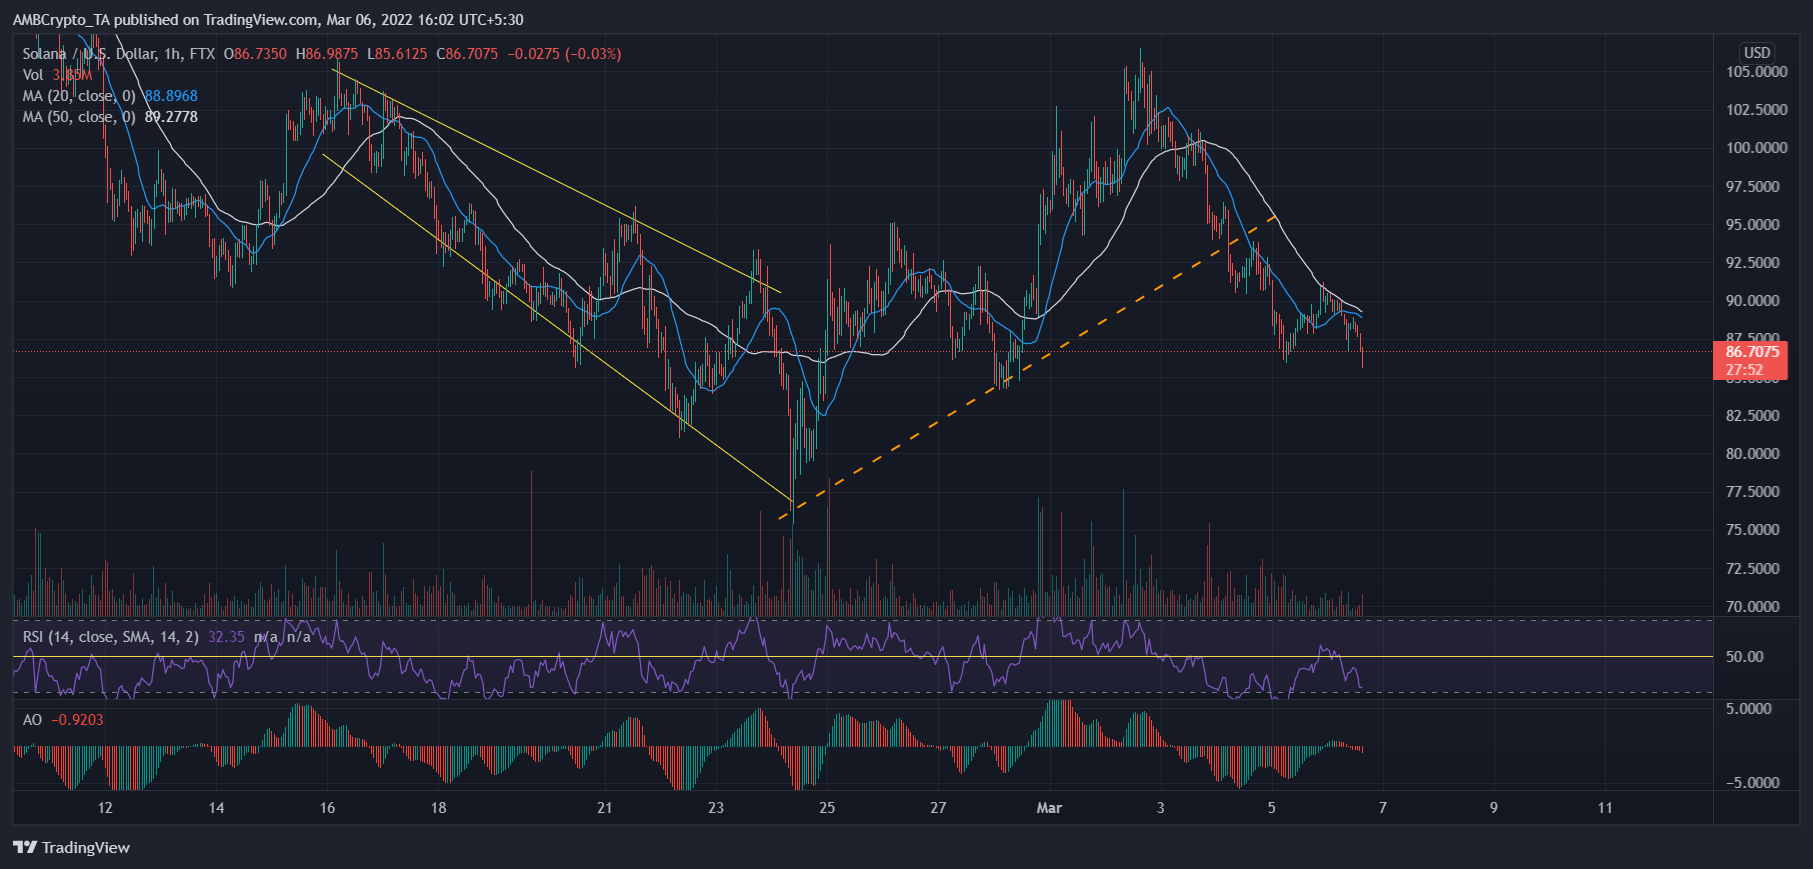Open the USD currency selector

coord(1756,52)
